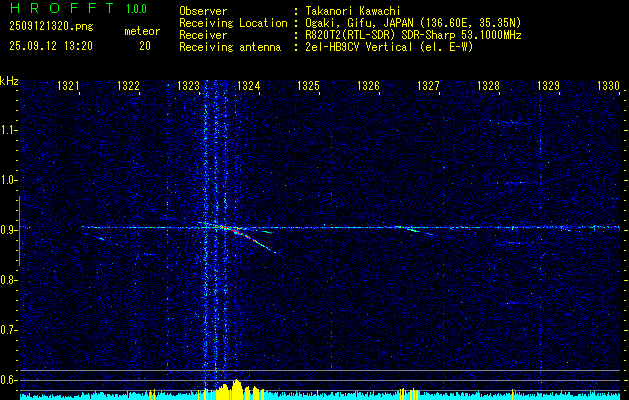This screenshot has height=400, width=629.
Task: Click time marker 1325
Action: (x=308, y=86)
